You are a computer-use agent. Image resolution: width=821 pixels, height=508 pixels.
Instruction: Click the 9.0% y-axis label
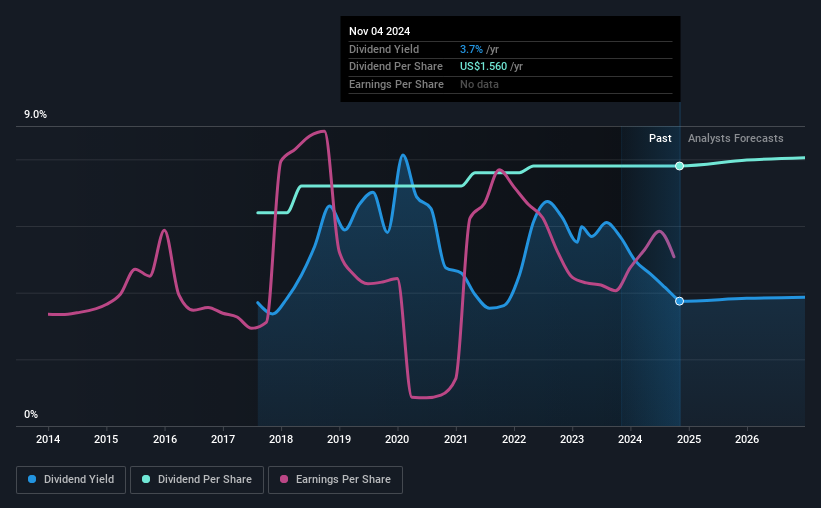pos(35,115)
